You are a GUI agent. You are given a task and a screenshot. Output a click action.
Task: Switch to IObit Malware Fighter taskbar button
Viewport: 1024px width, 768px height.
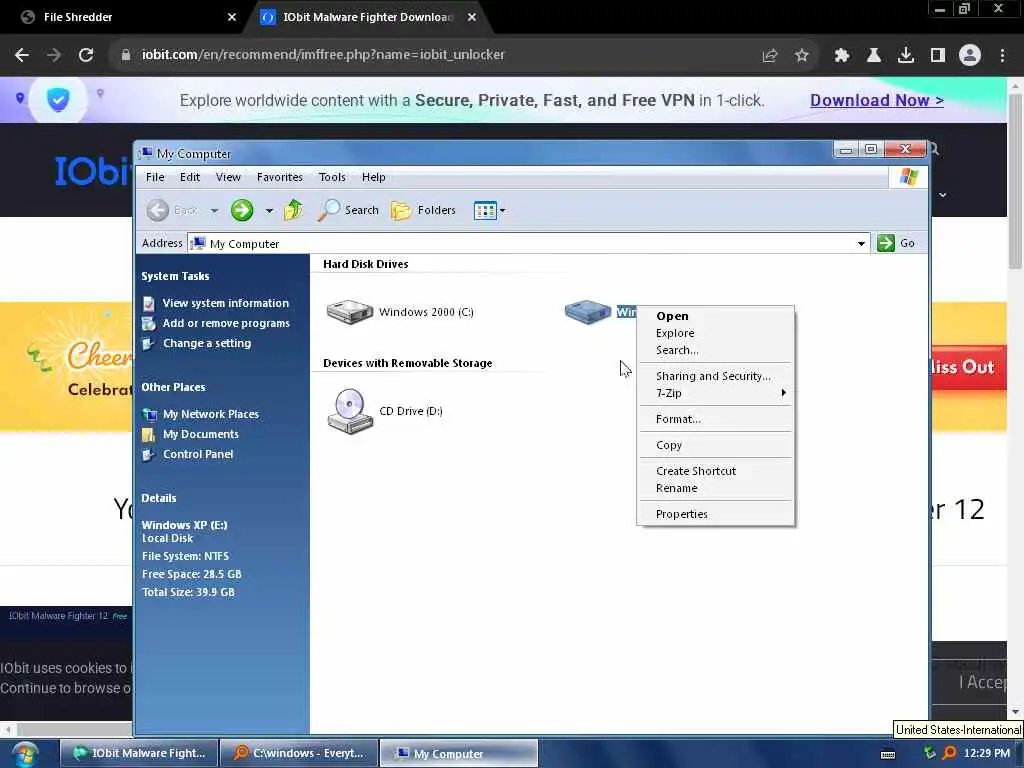click(x=139, y=753)
